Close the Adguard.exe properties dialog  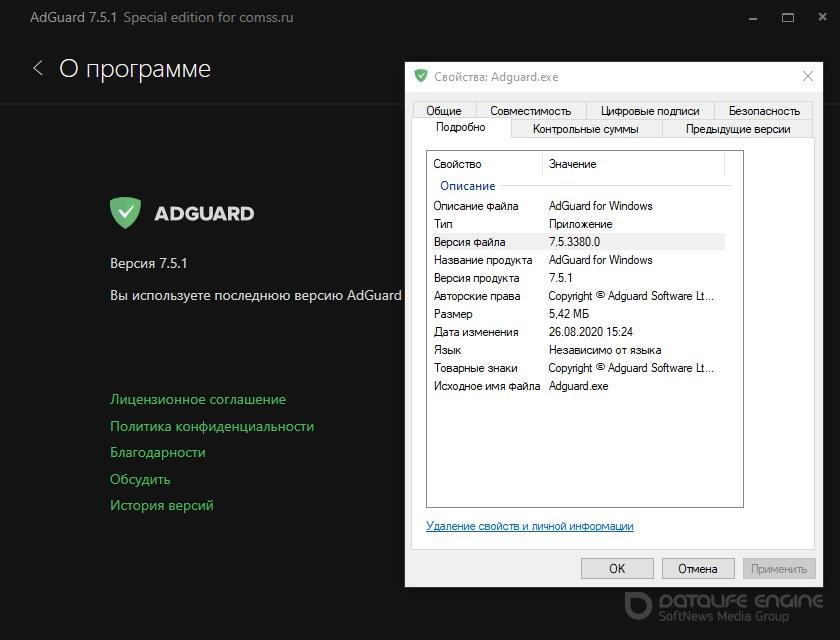(x=808, y=76)
